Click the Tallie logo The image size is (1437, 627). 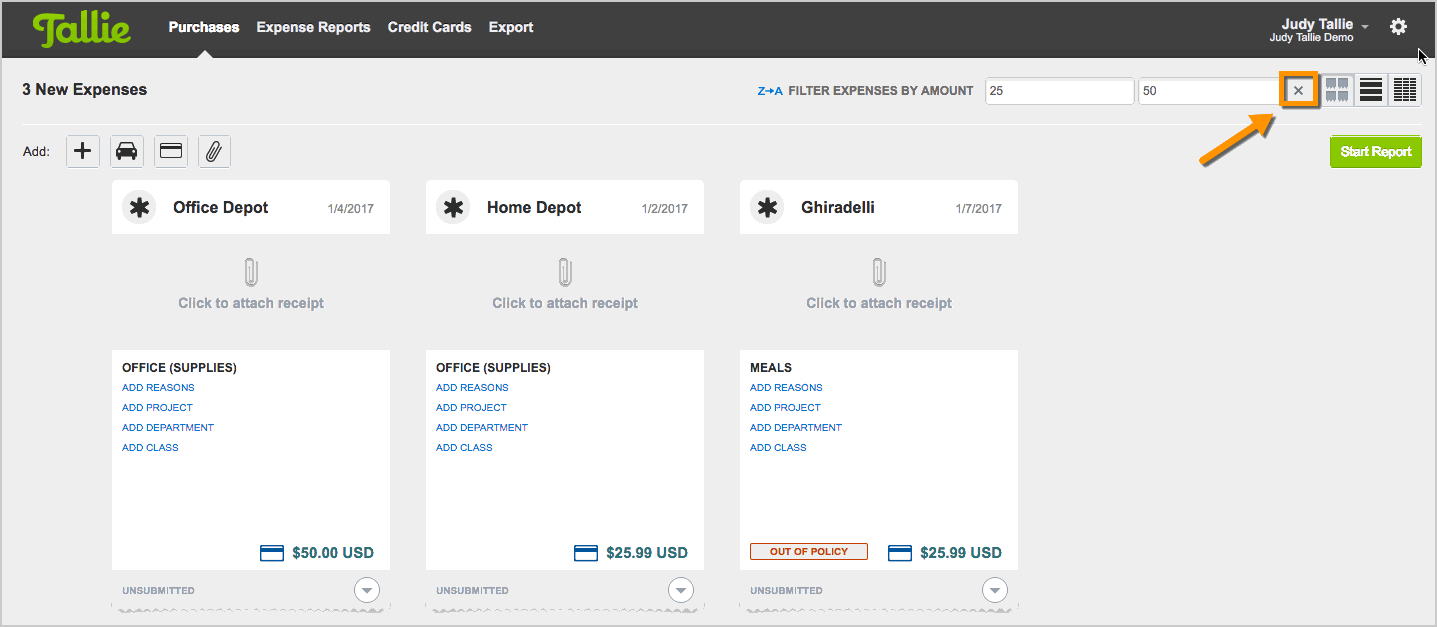point(82,29)
